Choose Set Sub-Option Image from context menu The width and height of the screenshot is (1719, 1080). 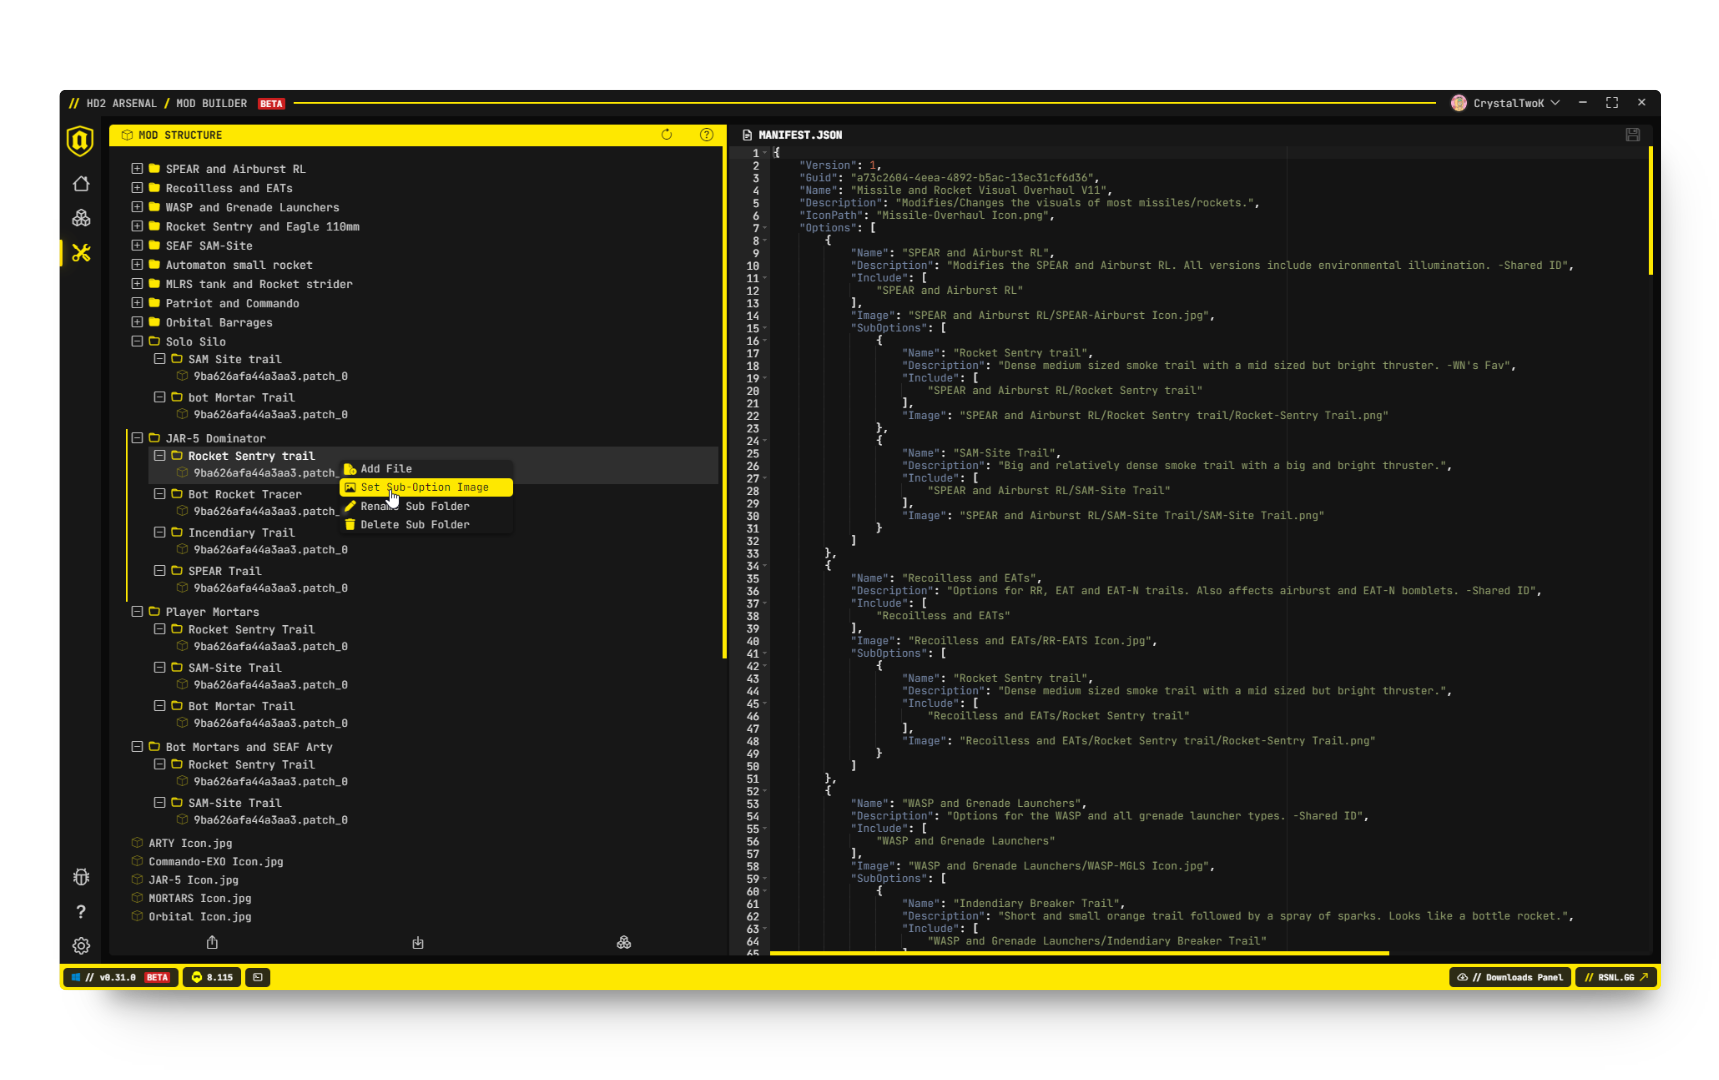point(425,487)
